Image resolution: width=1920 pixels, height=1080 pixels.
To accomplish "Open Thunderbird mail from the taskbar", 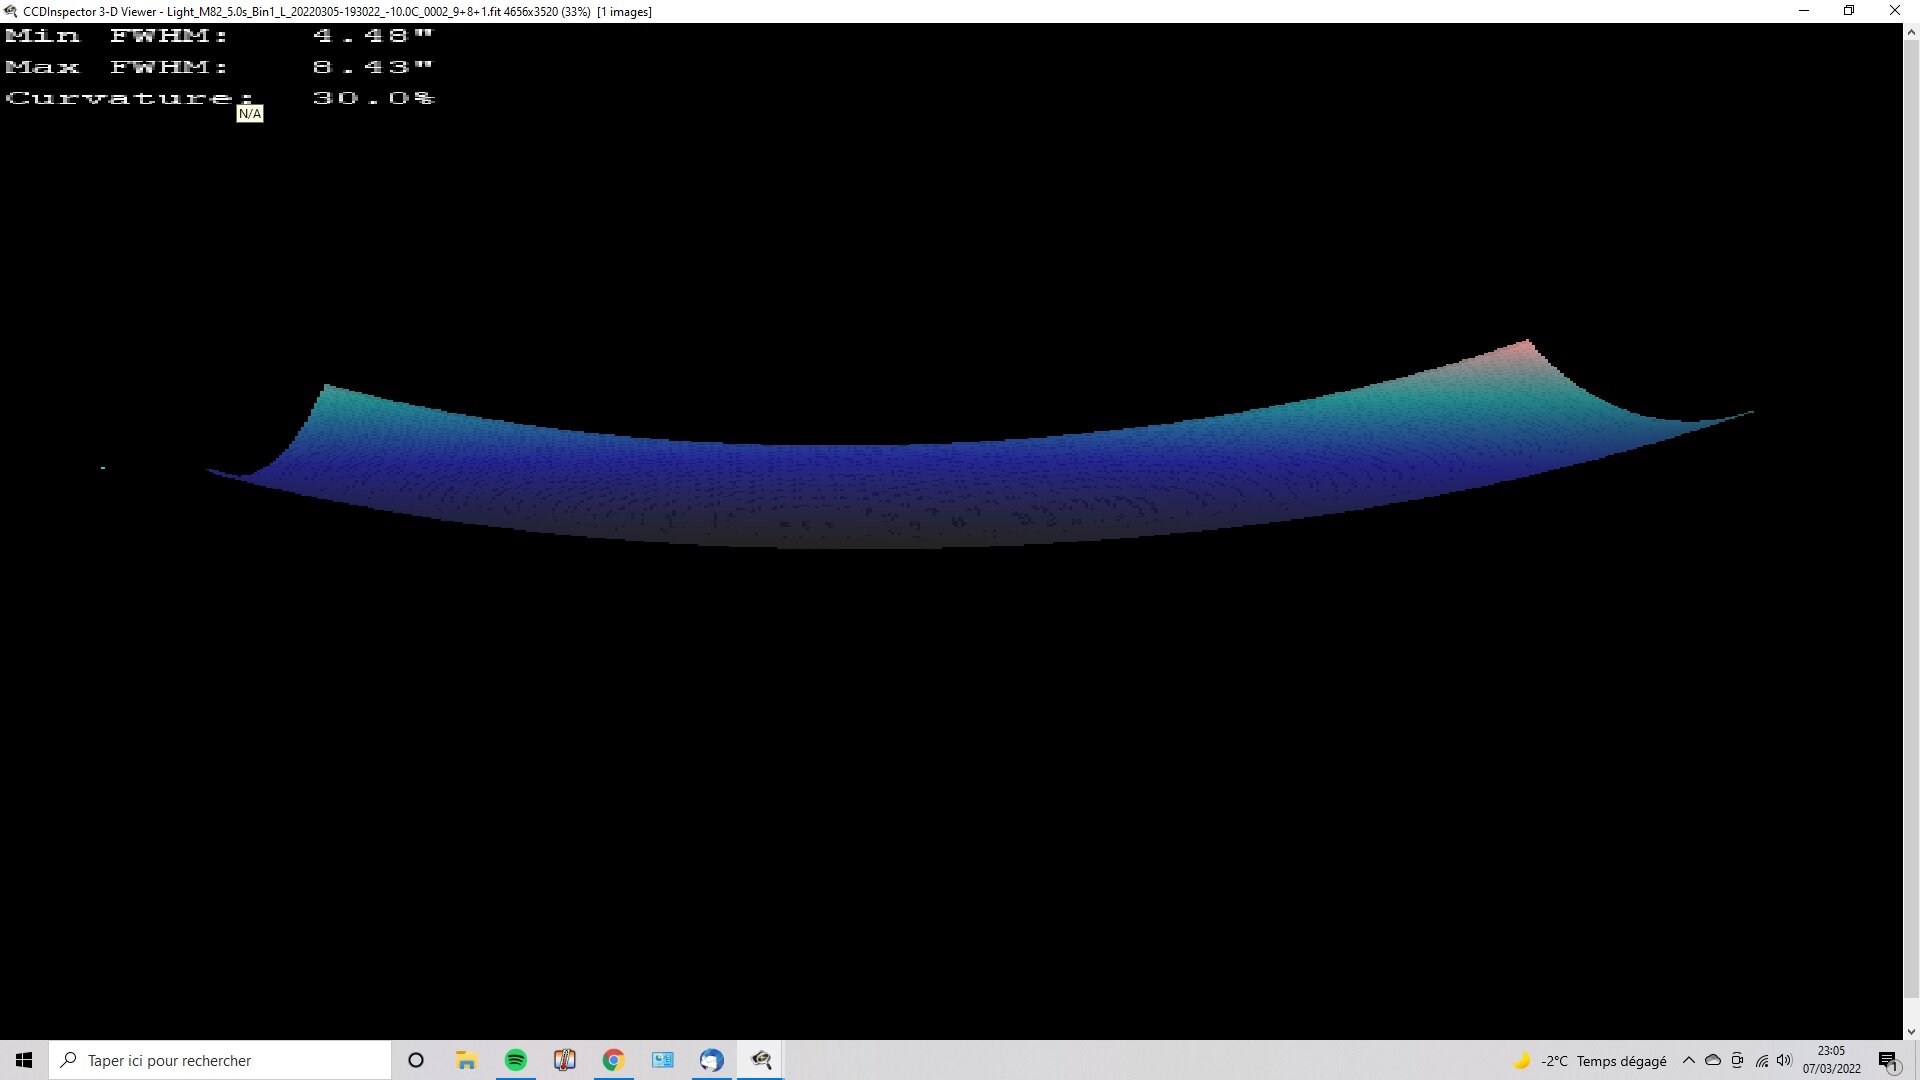I will 711,1060.
